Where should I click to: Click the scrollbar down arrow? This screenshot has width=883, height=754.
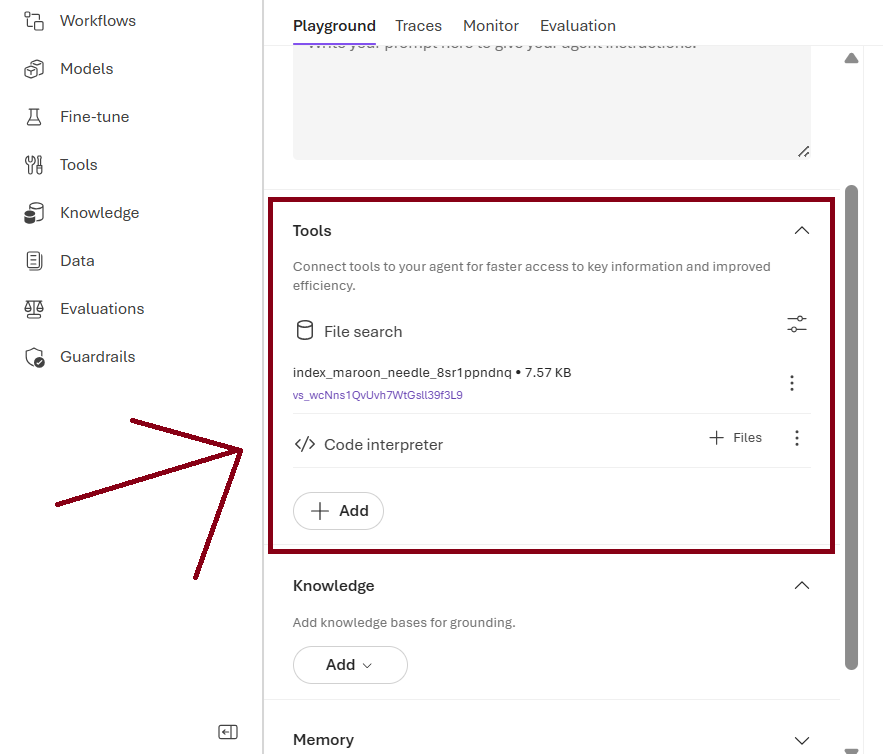[x=851, y=750]
